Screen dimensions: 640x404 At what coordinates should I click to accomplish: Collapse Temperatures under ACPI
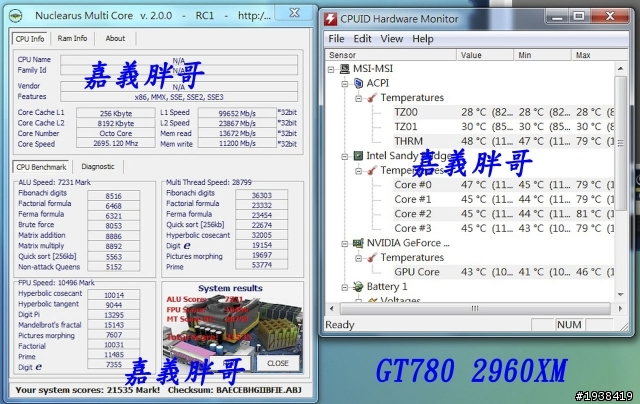(x=358, y=98)
